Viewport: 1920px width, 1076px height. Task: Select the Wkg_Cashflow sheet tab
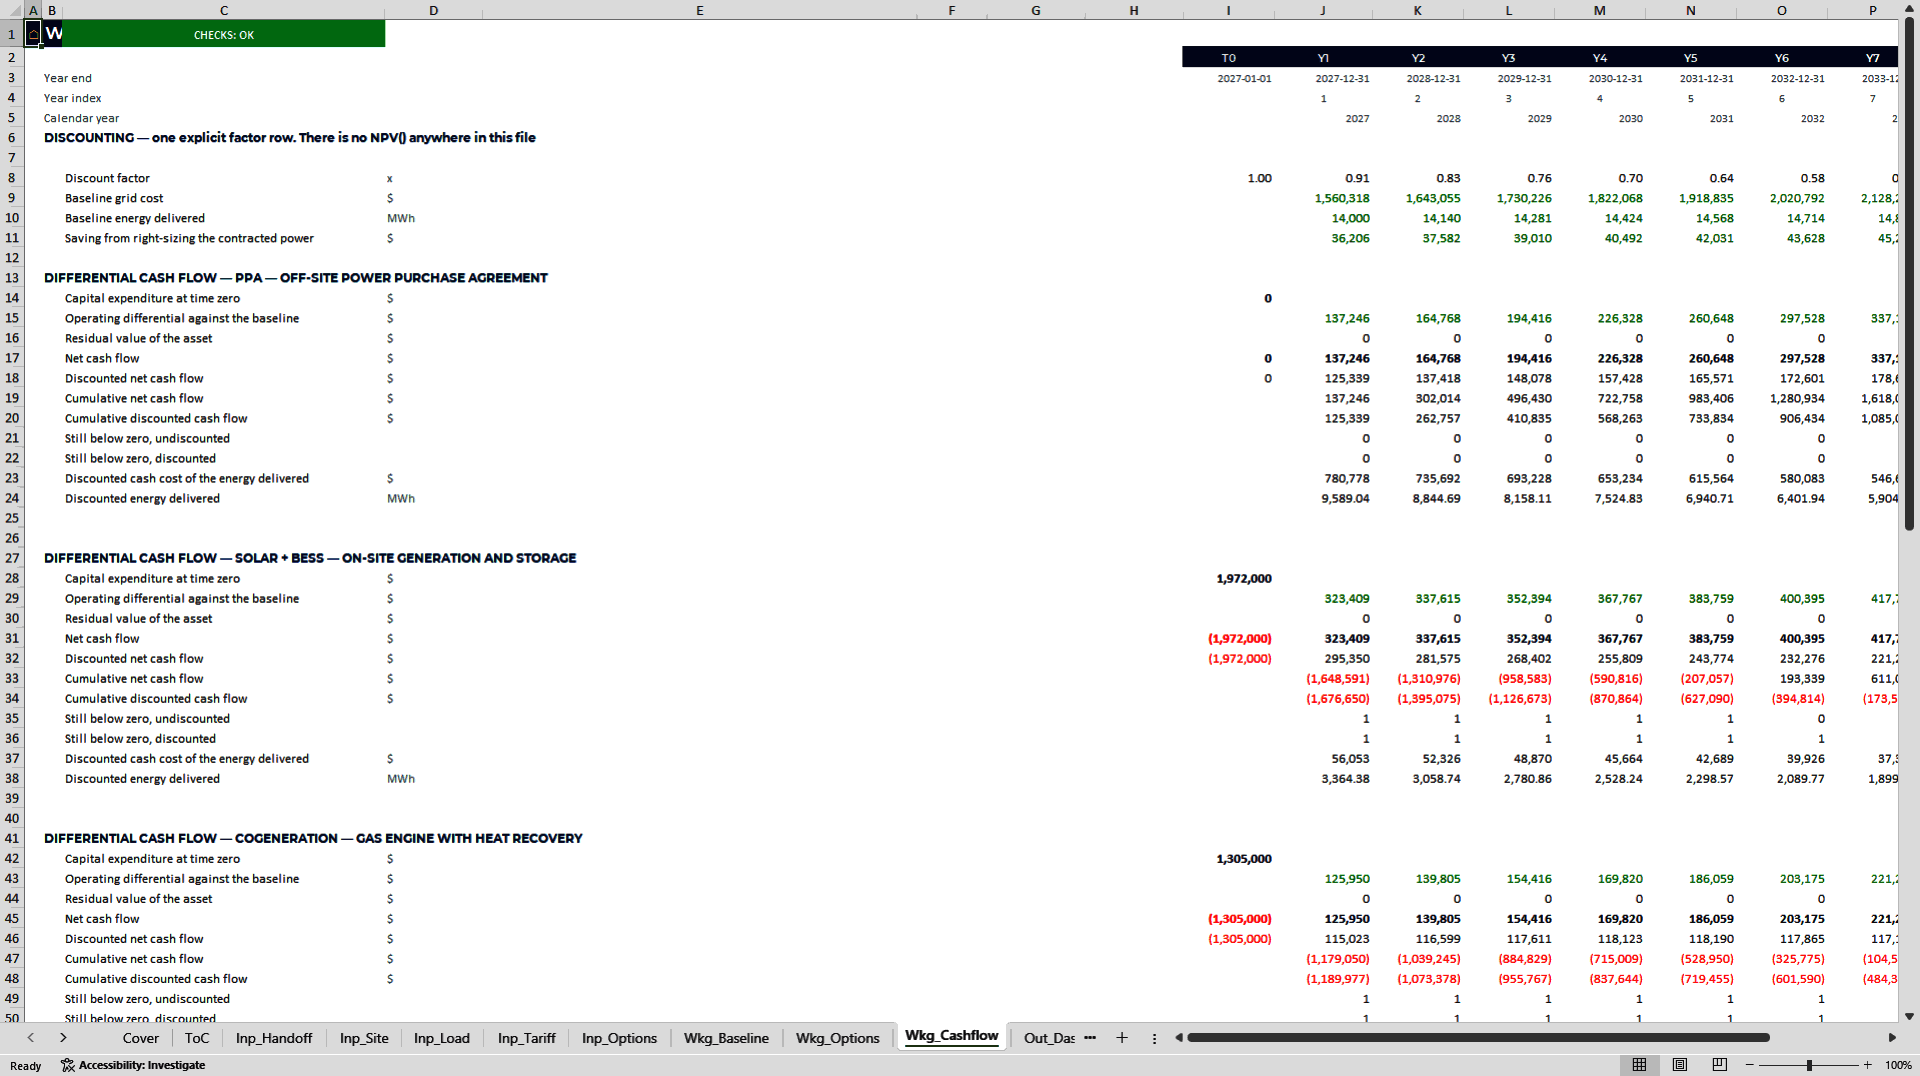951,1036
